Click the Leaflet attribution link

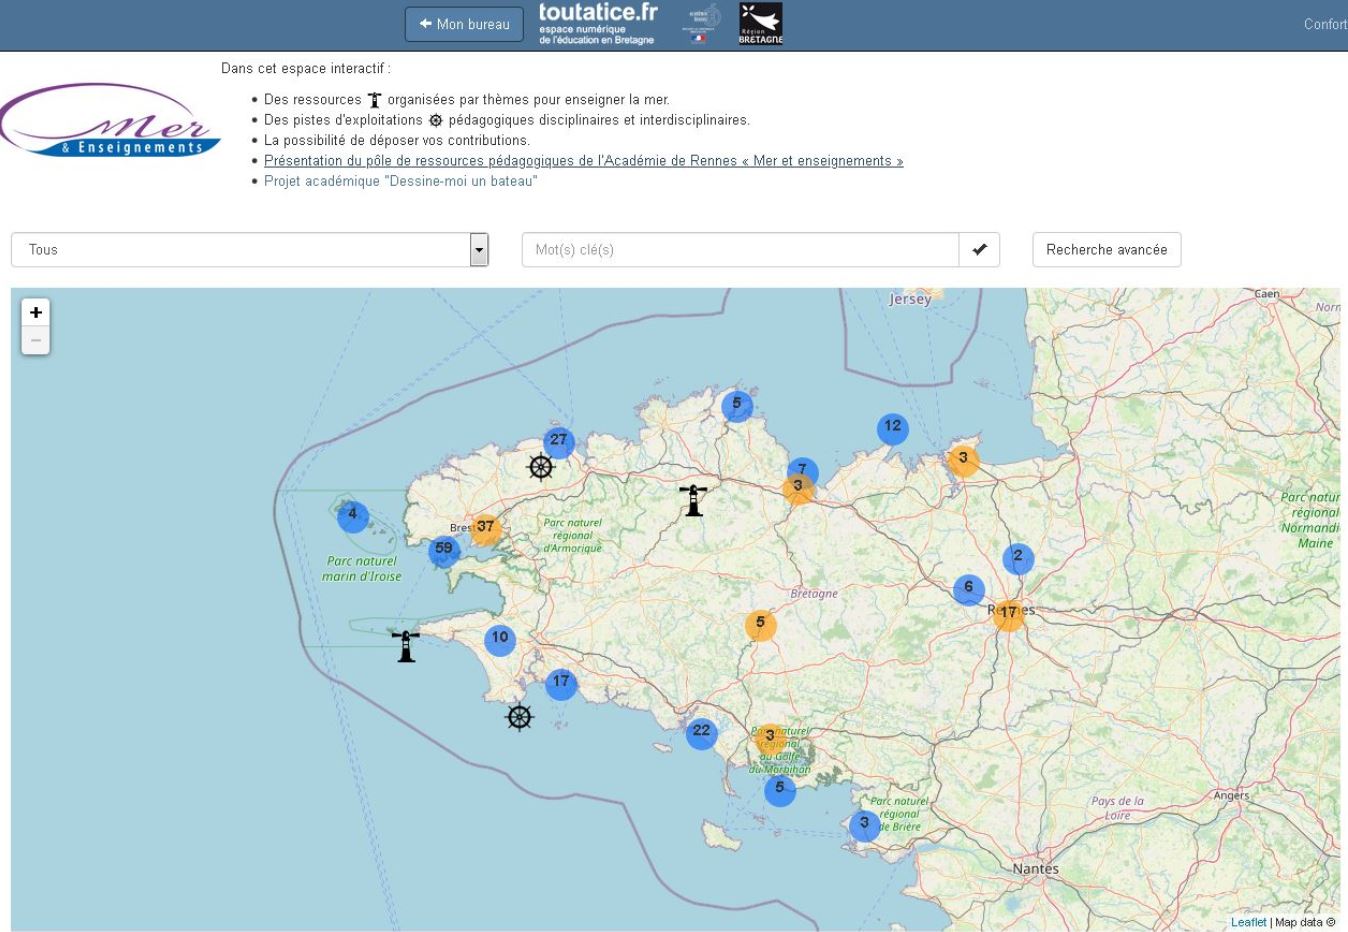(x=1248, y=922)
